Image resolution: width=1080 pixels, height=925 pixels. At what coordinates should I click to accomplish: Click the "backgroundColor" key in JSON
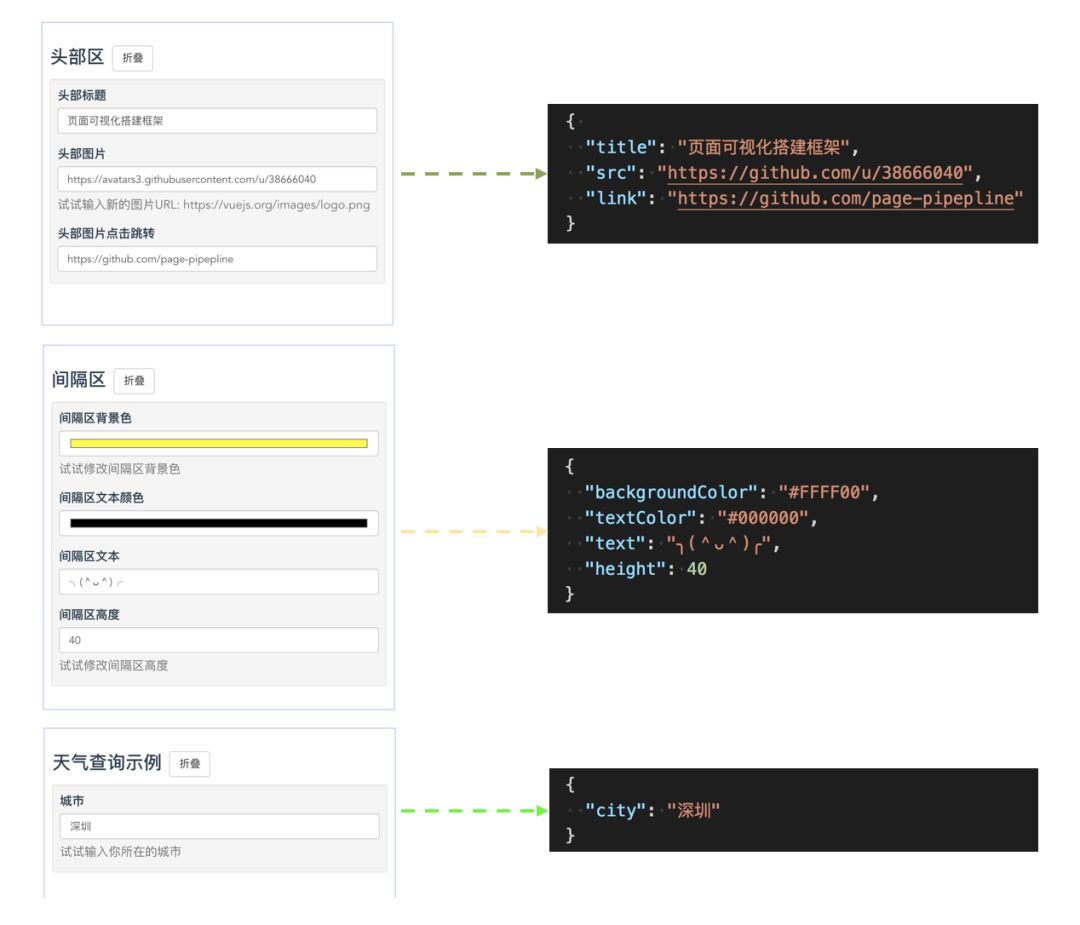click(x=672, y=492)
